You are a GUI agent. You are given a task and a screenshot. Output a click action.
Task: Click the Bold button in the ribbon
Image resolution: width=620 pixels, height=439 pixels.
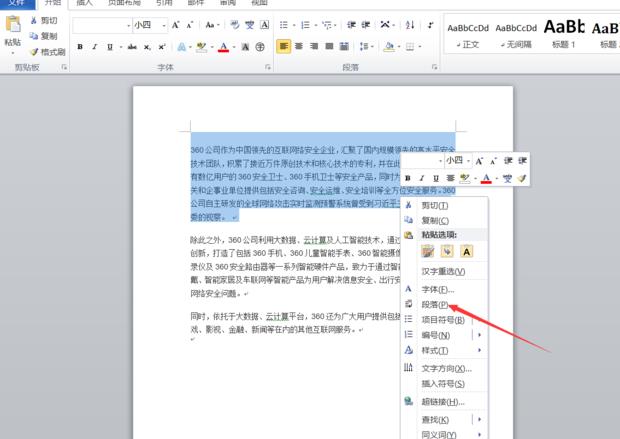click(x=80, y=47)
